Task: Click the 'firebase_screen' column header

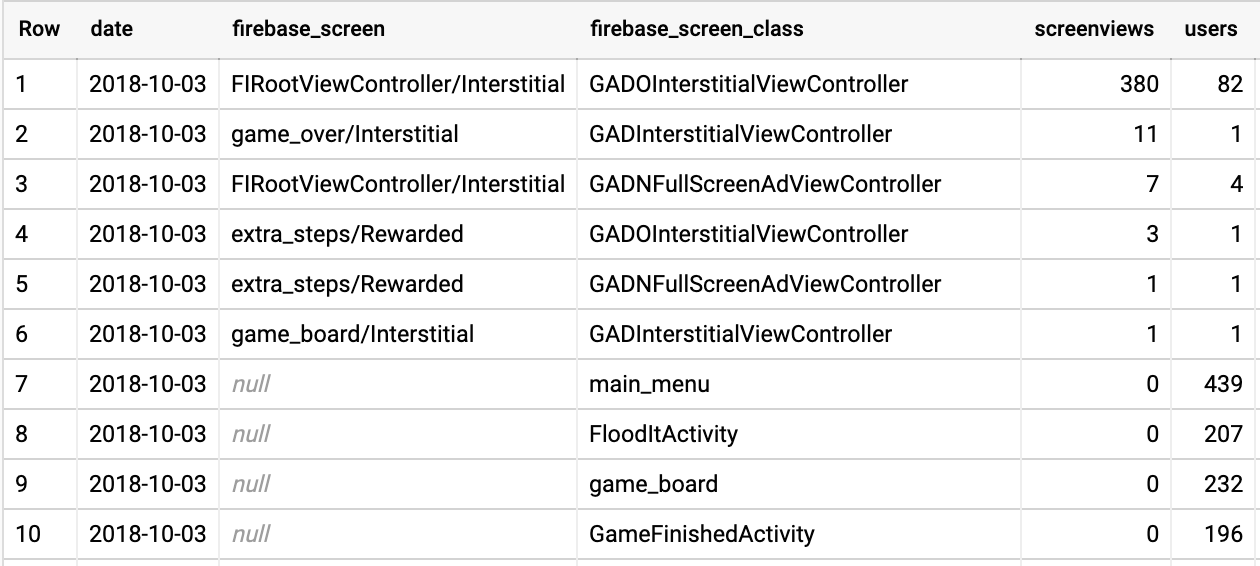Action: pos(307,29)
